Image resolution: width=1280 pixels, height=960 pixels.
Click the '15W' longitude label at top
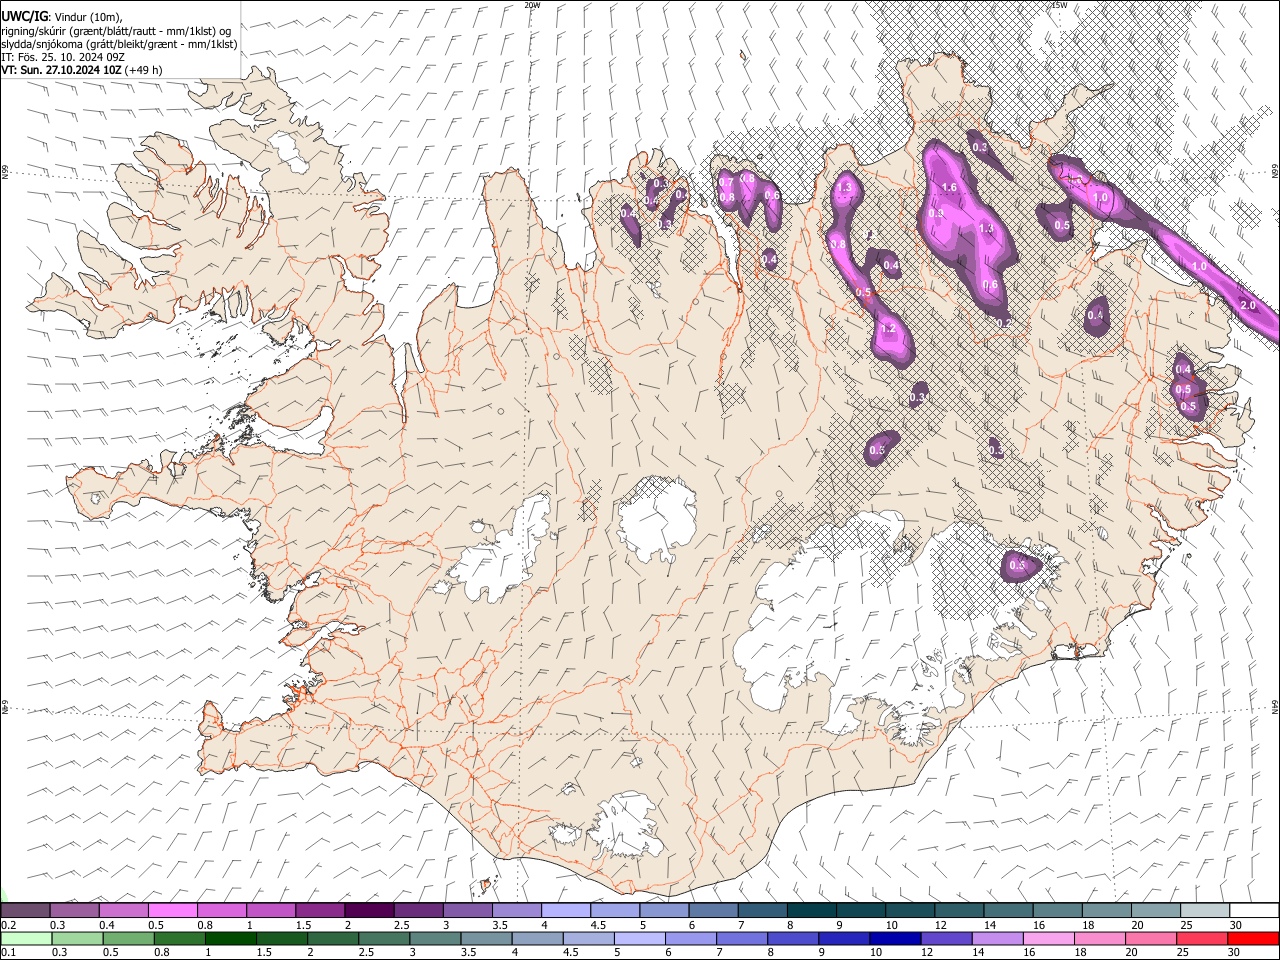[x=1059, y=5]
